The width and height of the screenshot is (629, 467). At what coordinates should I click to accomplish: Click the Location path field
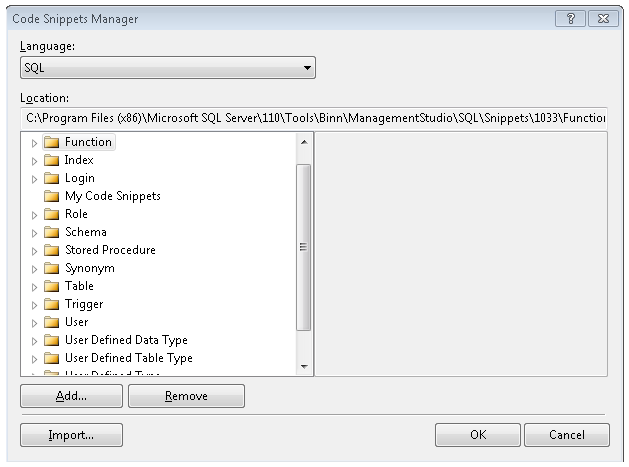pos(314,118)
